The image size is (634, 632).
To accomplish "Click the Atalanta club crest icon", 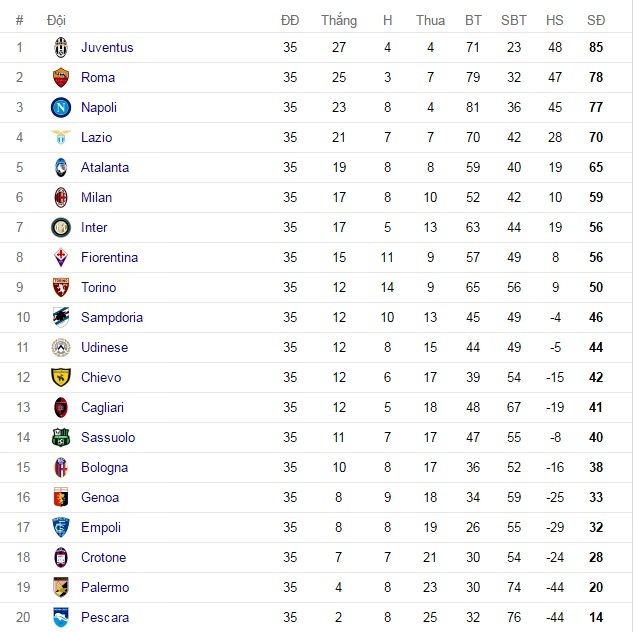I will tap(61, 167).
